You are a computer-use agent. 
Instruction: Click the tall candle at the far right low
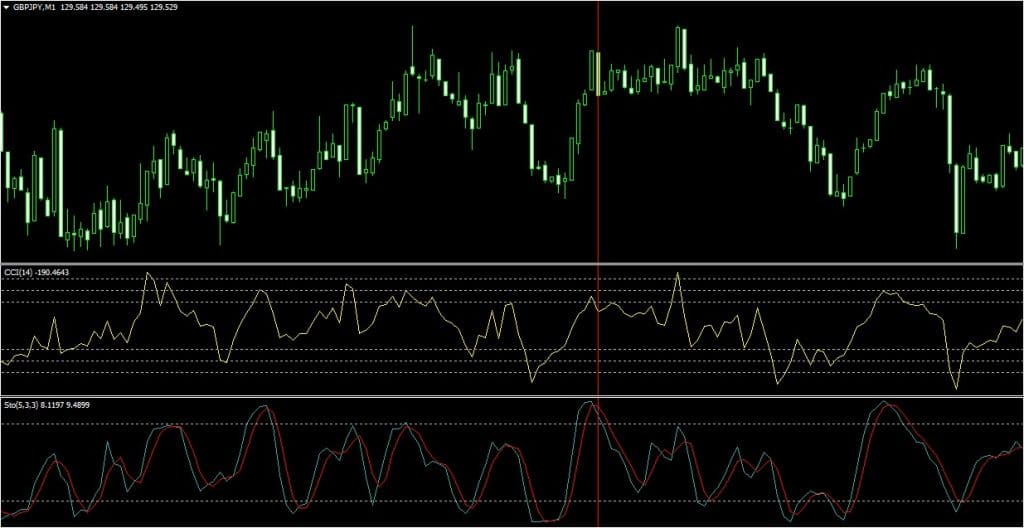coord(958,198)
